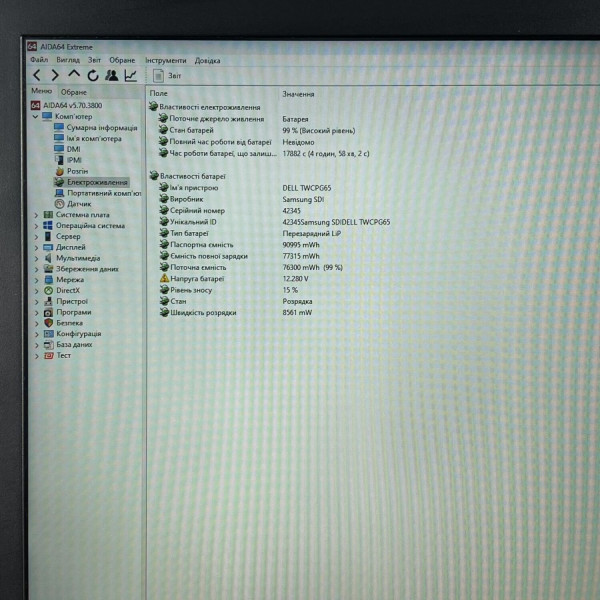The width and height of the screenshot is (600, 600).
Task: Expand the Операційна система node
Action: click(x=36, y=226)
